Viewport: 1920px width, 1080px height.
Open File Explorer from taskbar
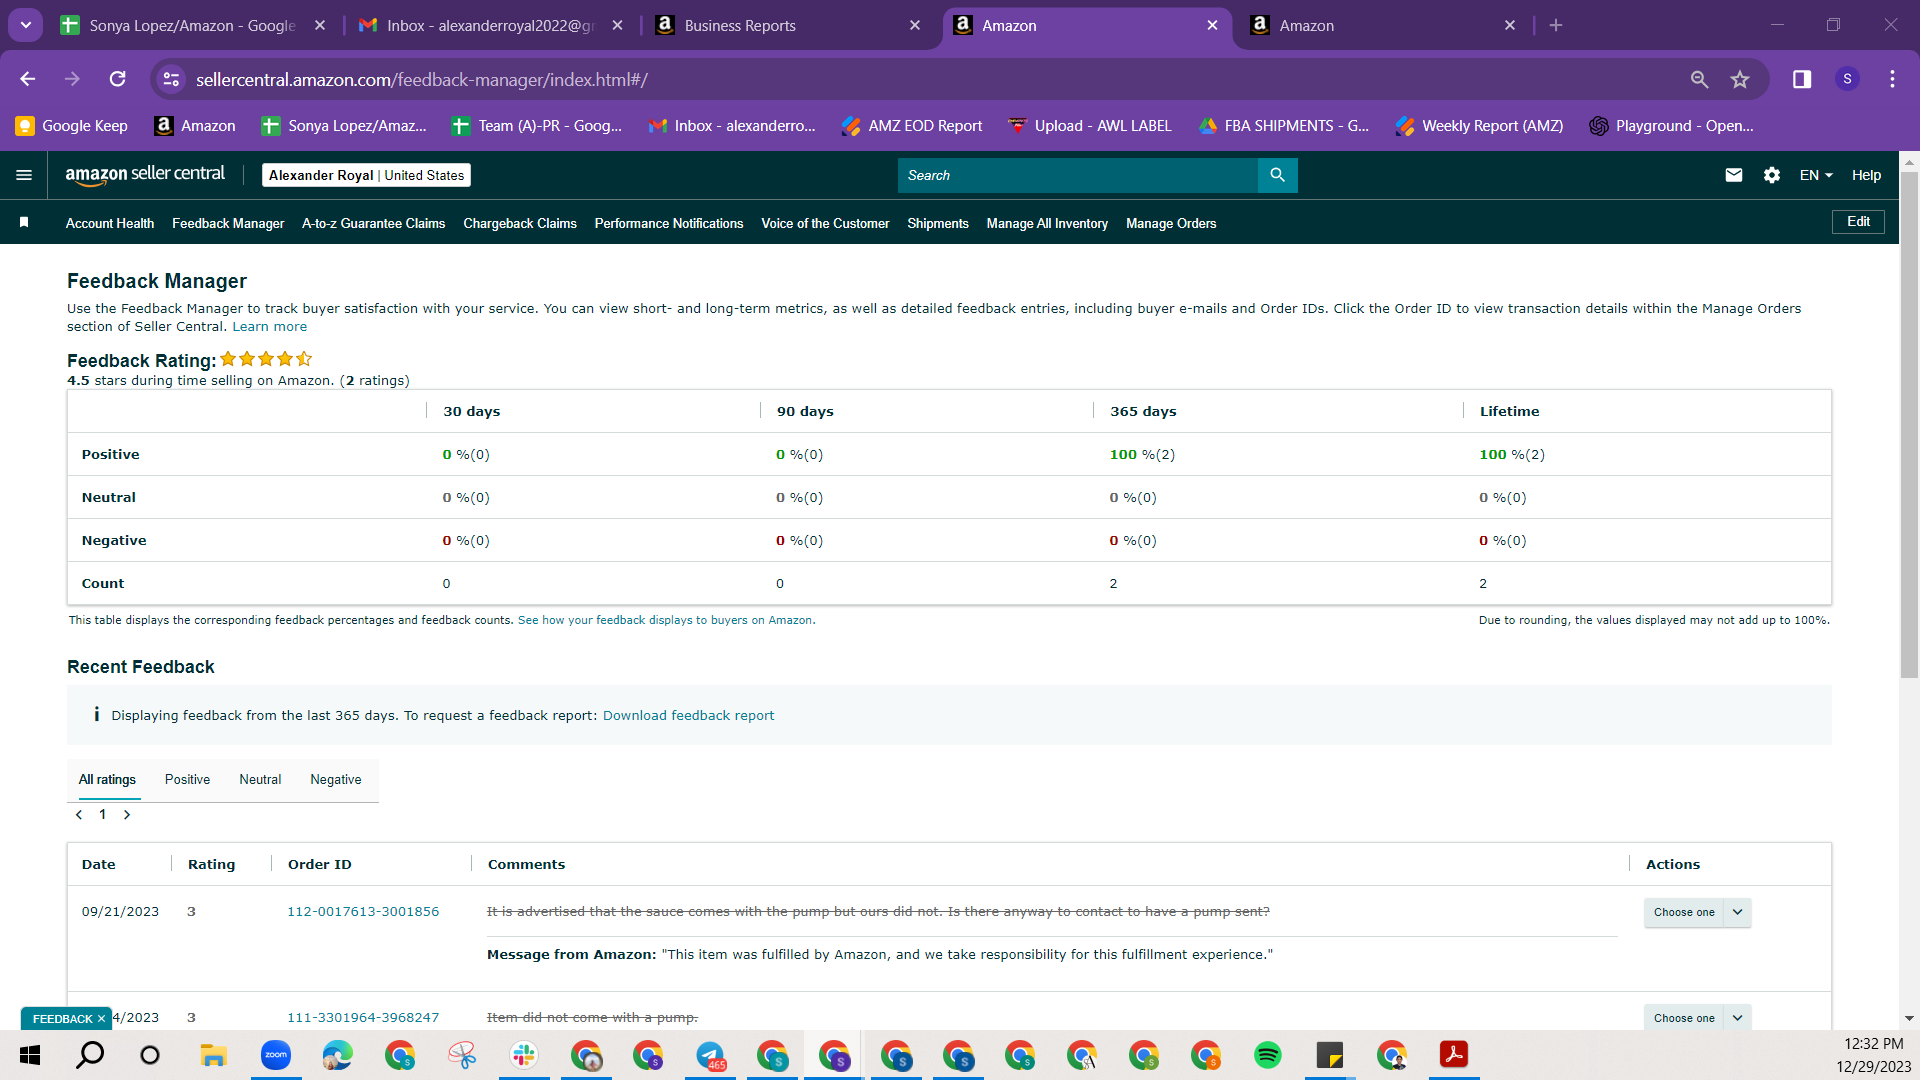pos(213,1055)
